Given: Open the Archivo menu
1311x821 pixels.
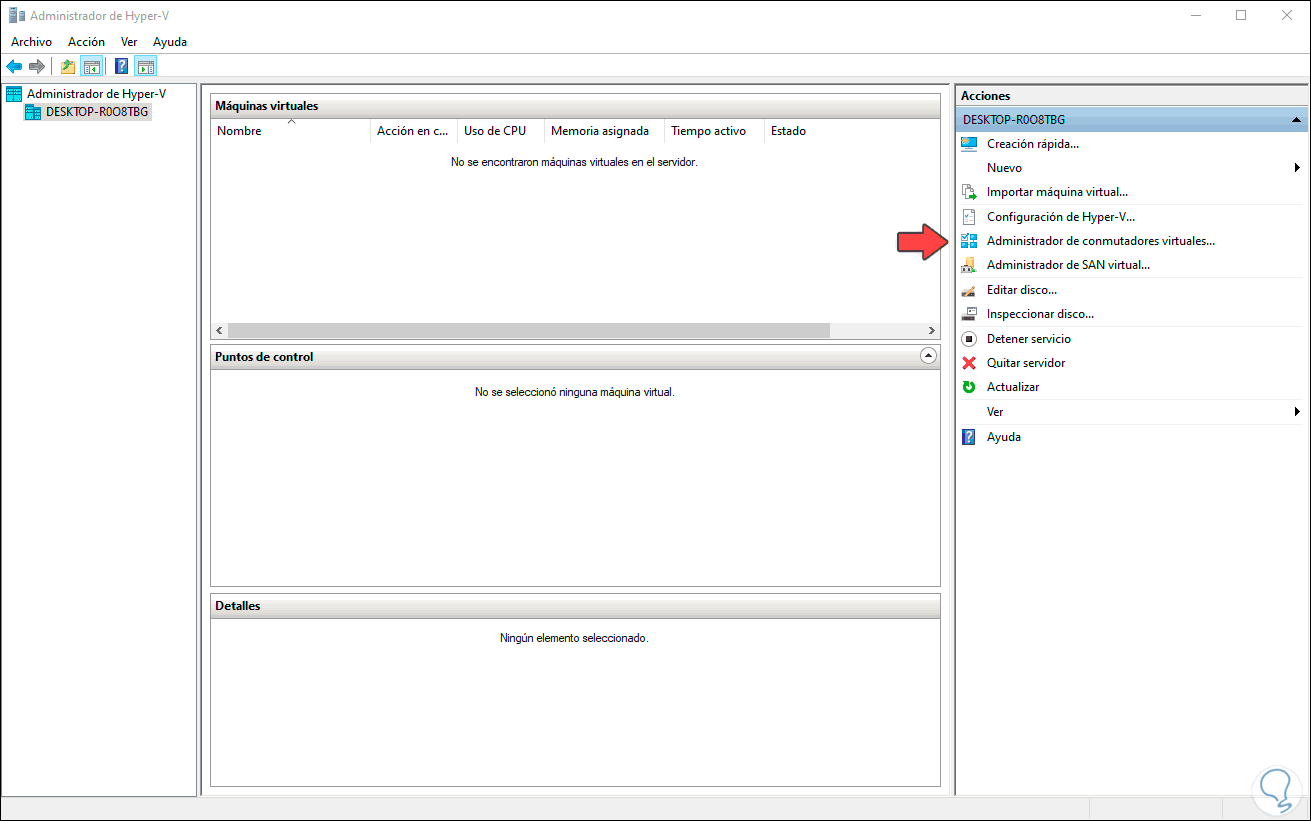Looking at the screenshot, I should tap(31, 42).
